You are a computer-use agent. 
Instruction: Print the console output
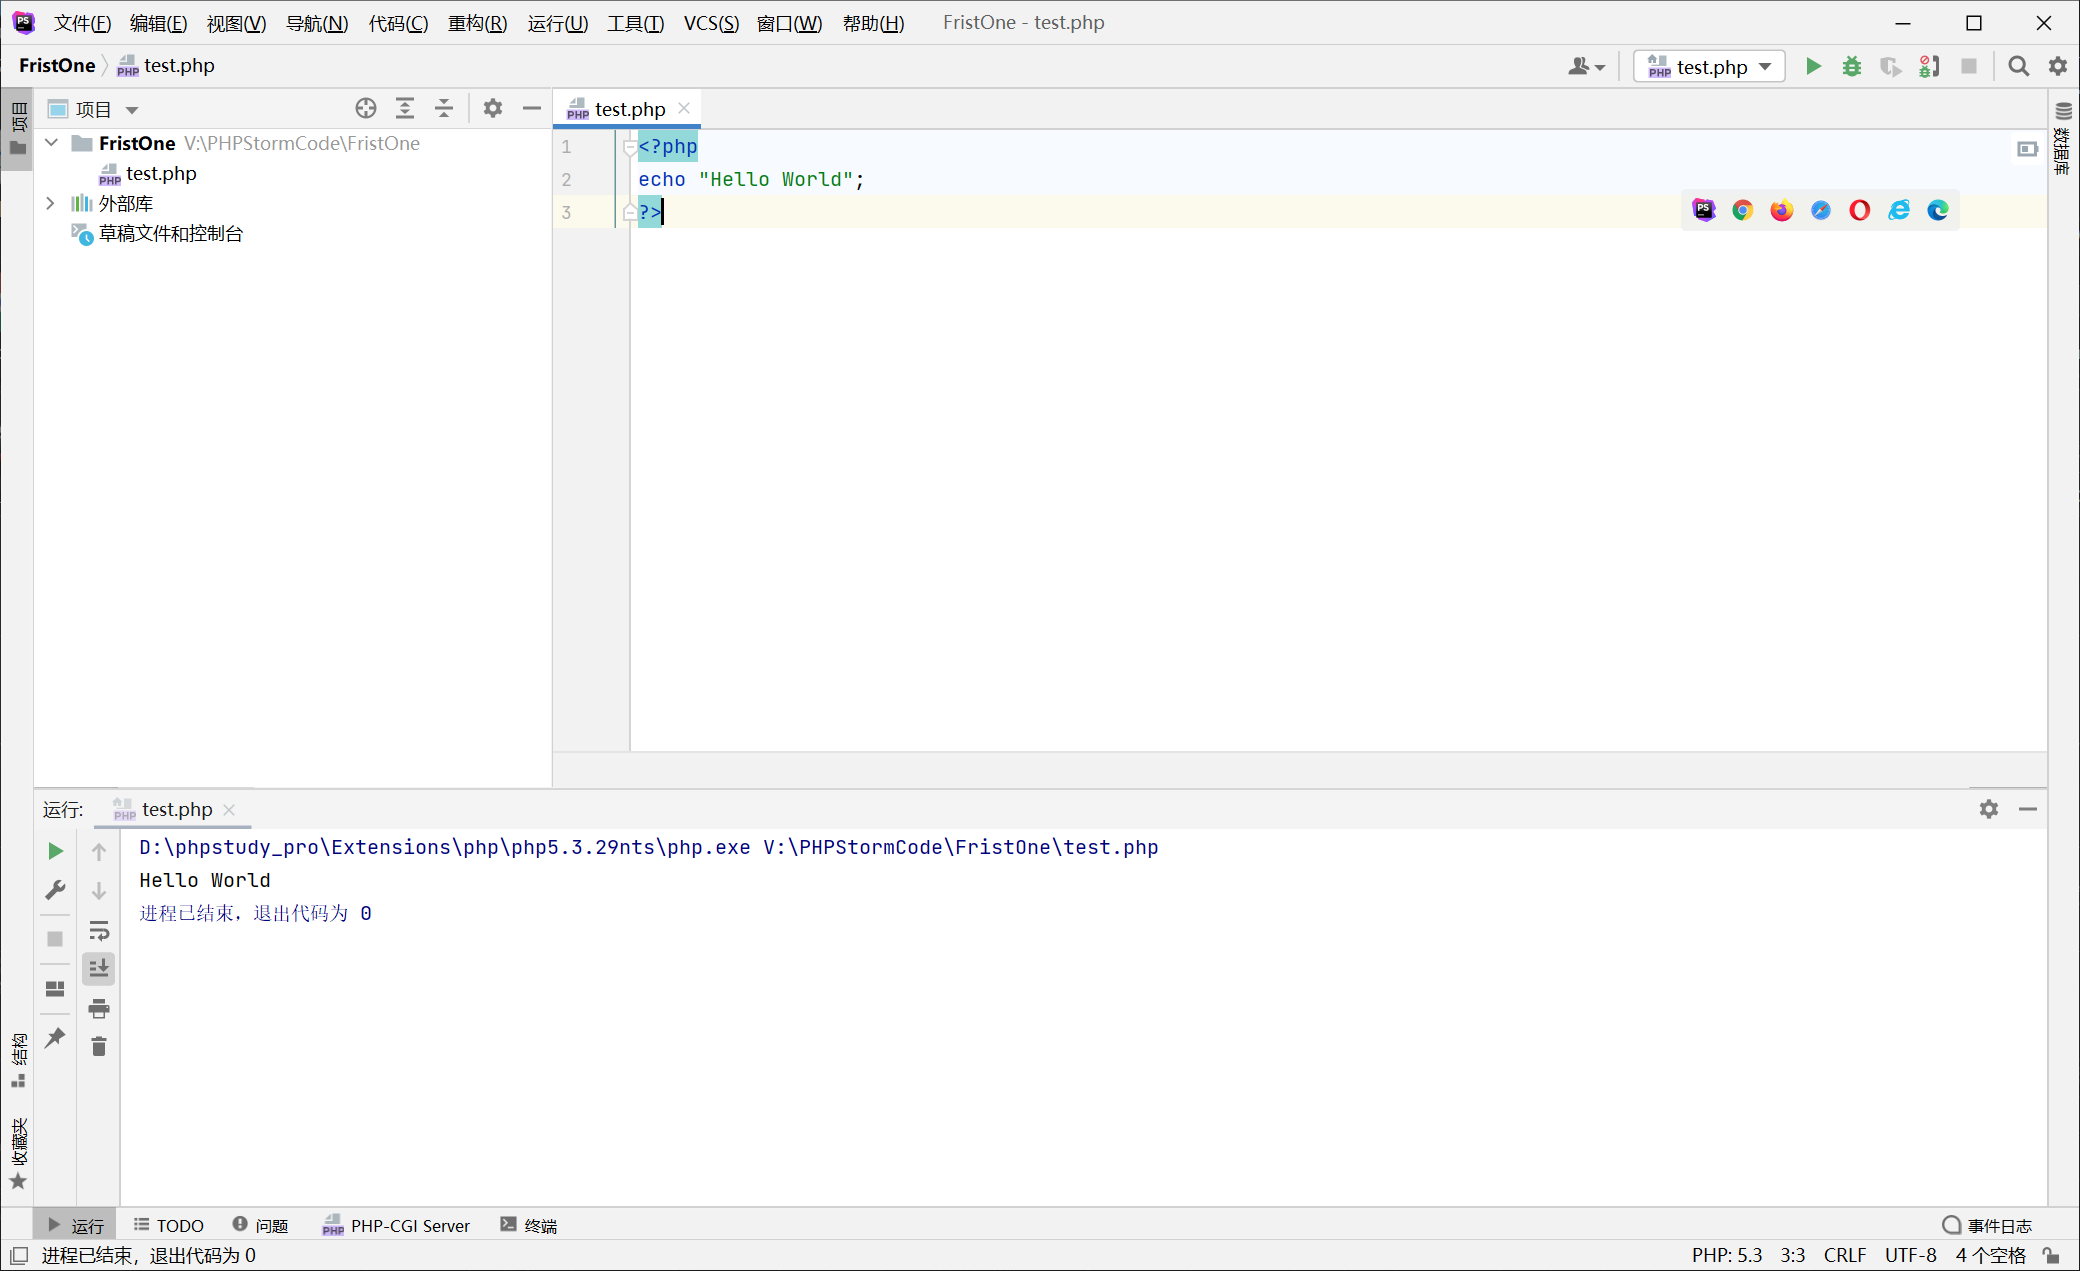99,1008
